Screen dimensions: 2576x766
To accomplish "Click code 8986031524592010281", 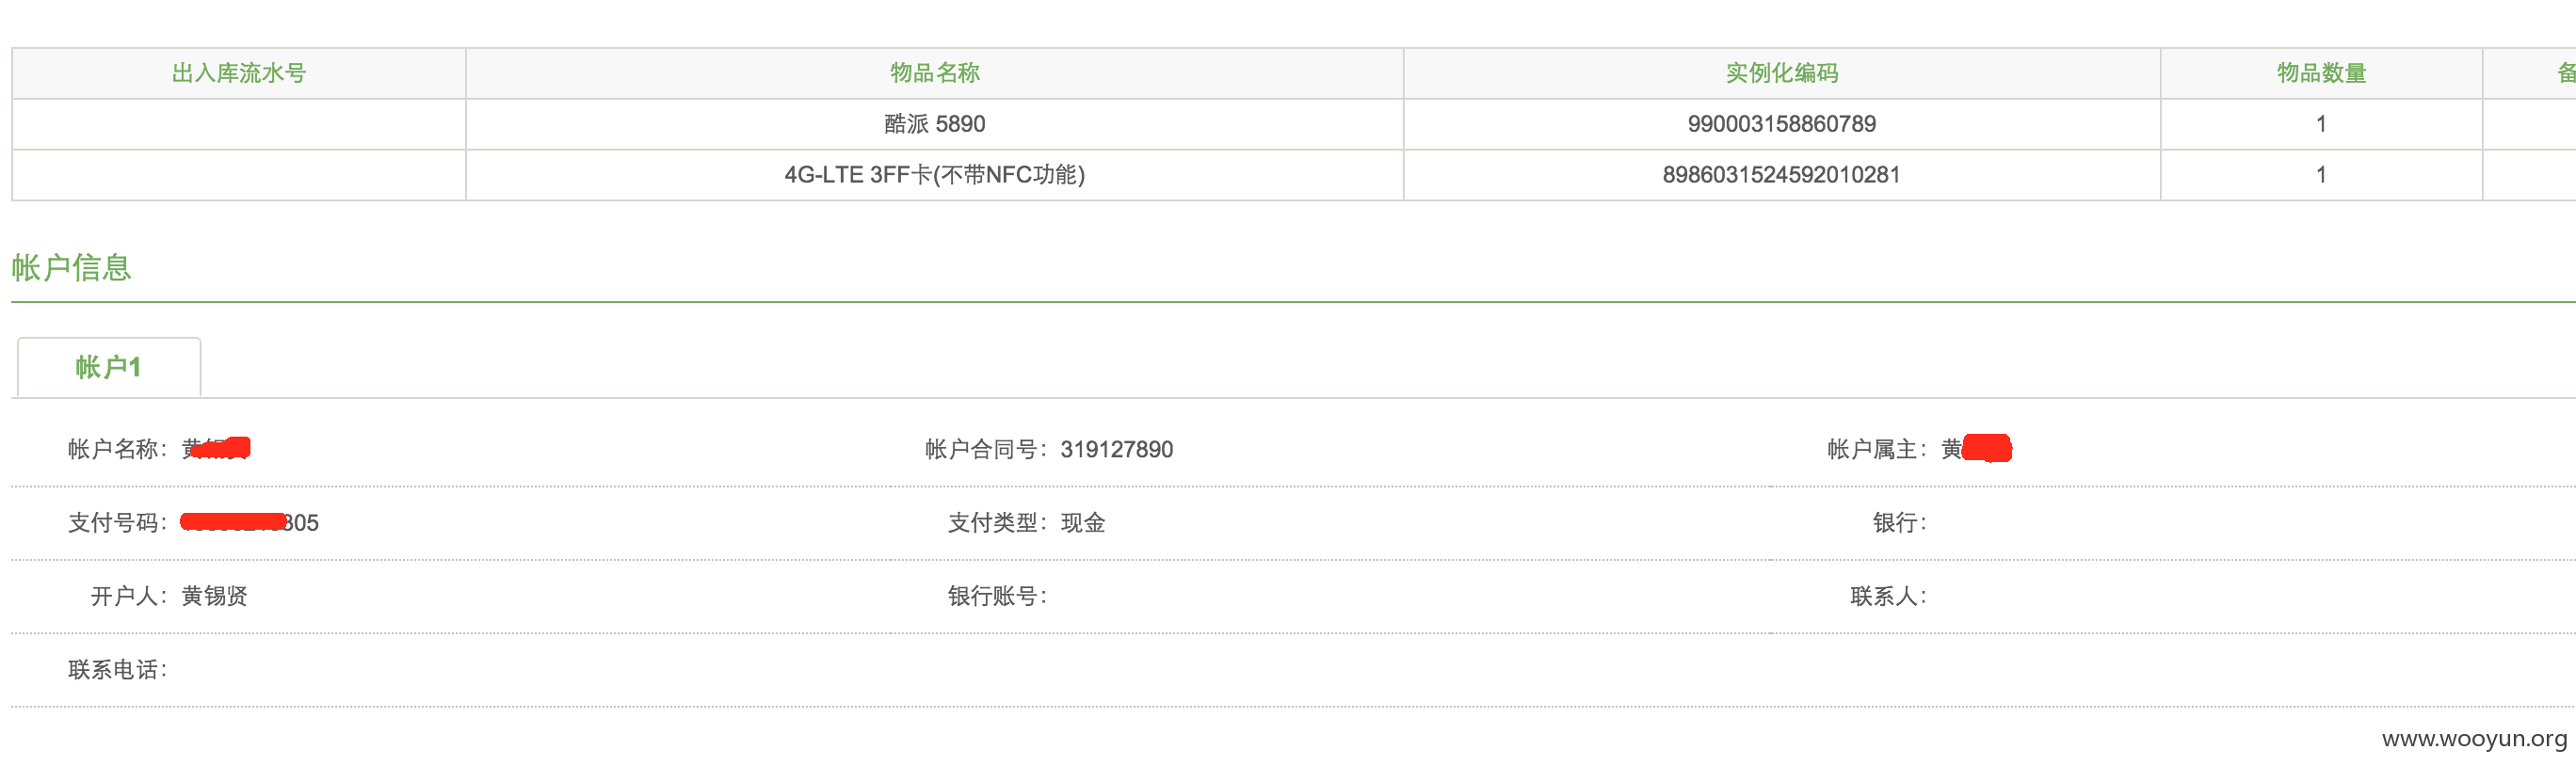I will [x=1782, y=175].
